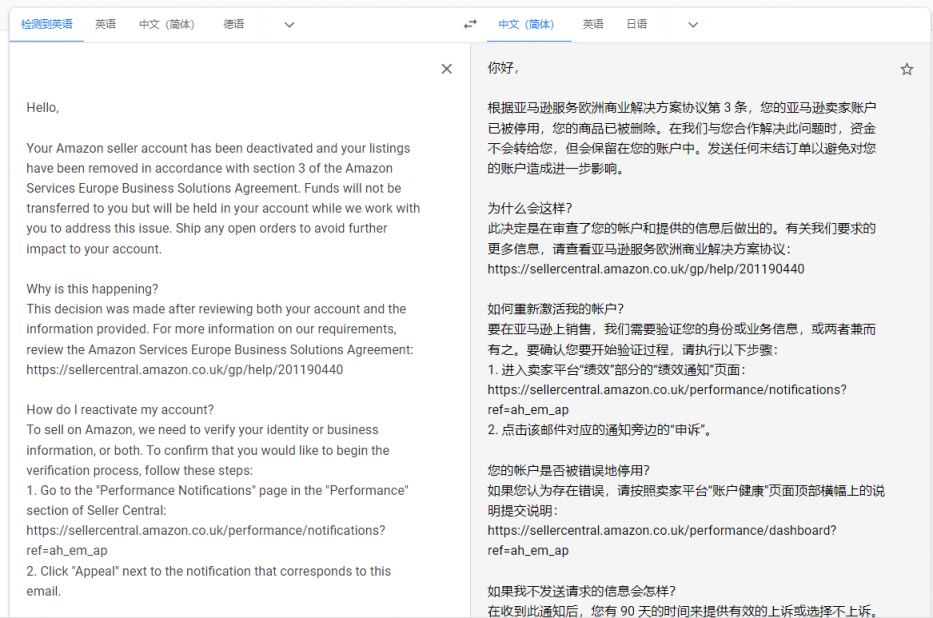
Task: Select the 检测到英语 source tab
Action: pos(46,24)
